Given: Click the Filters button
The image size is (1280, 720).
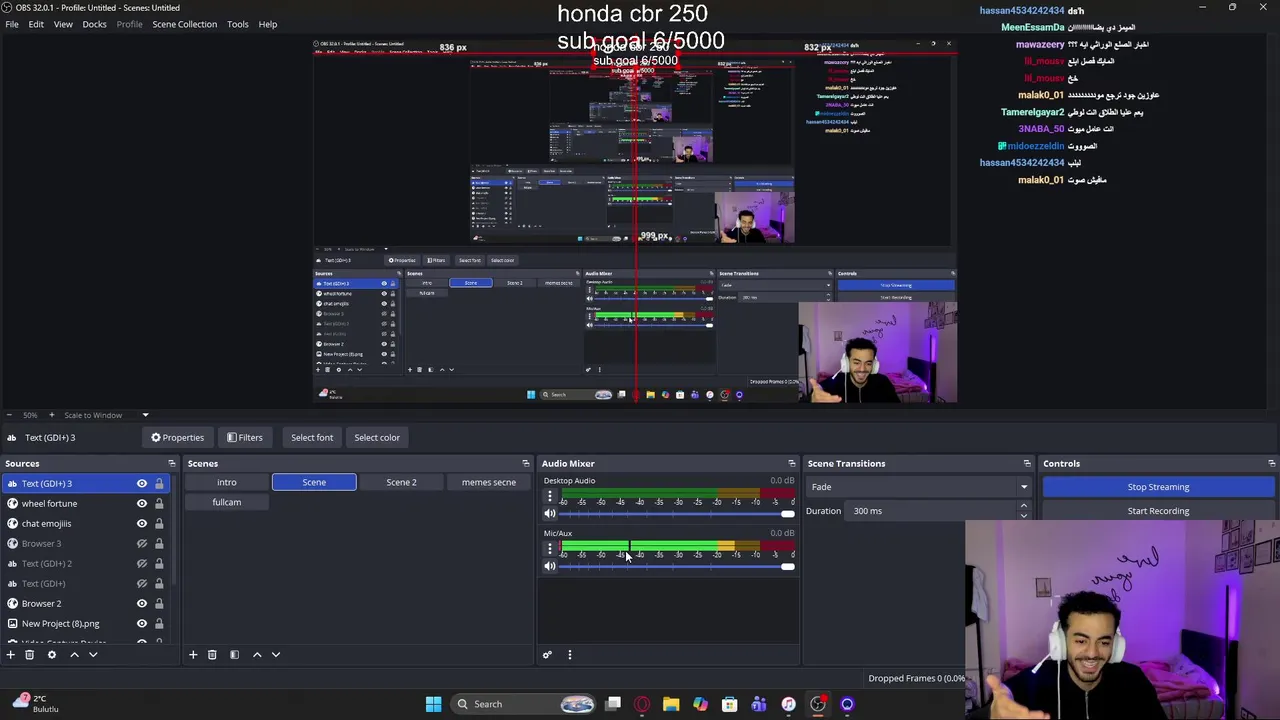Looking at the screenshot, I should [245, 437].
